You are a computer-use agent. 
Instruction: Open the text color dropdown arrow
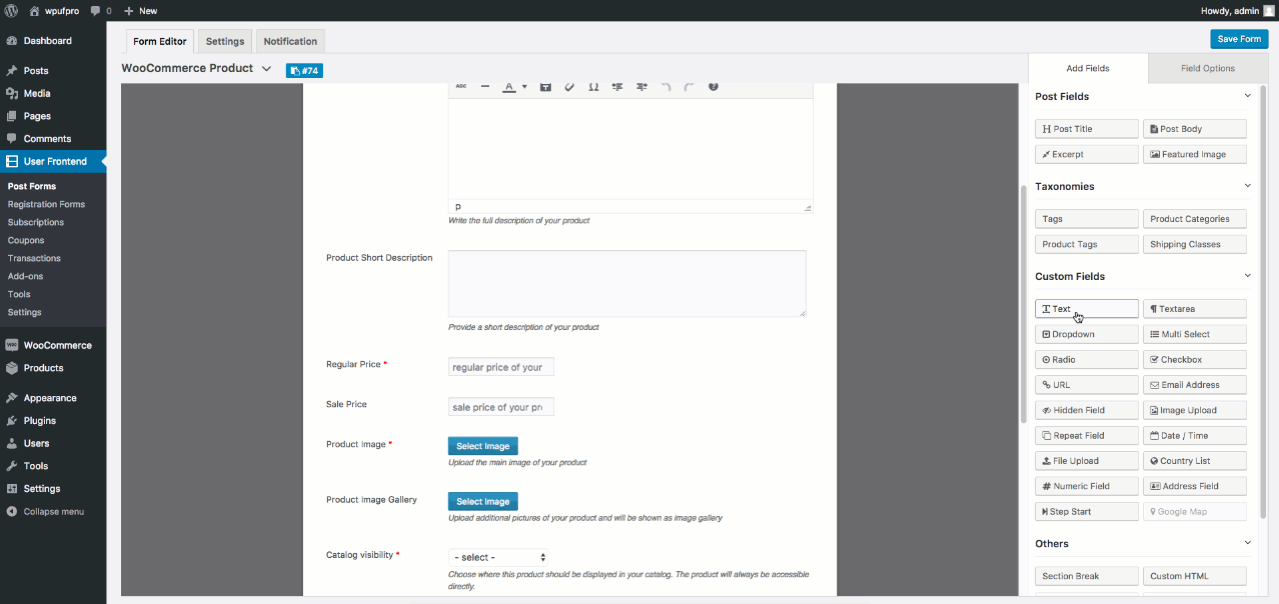524,87
